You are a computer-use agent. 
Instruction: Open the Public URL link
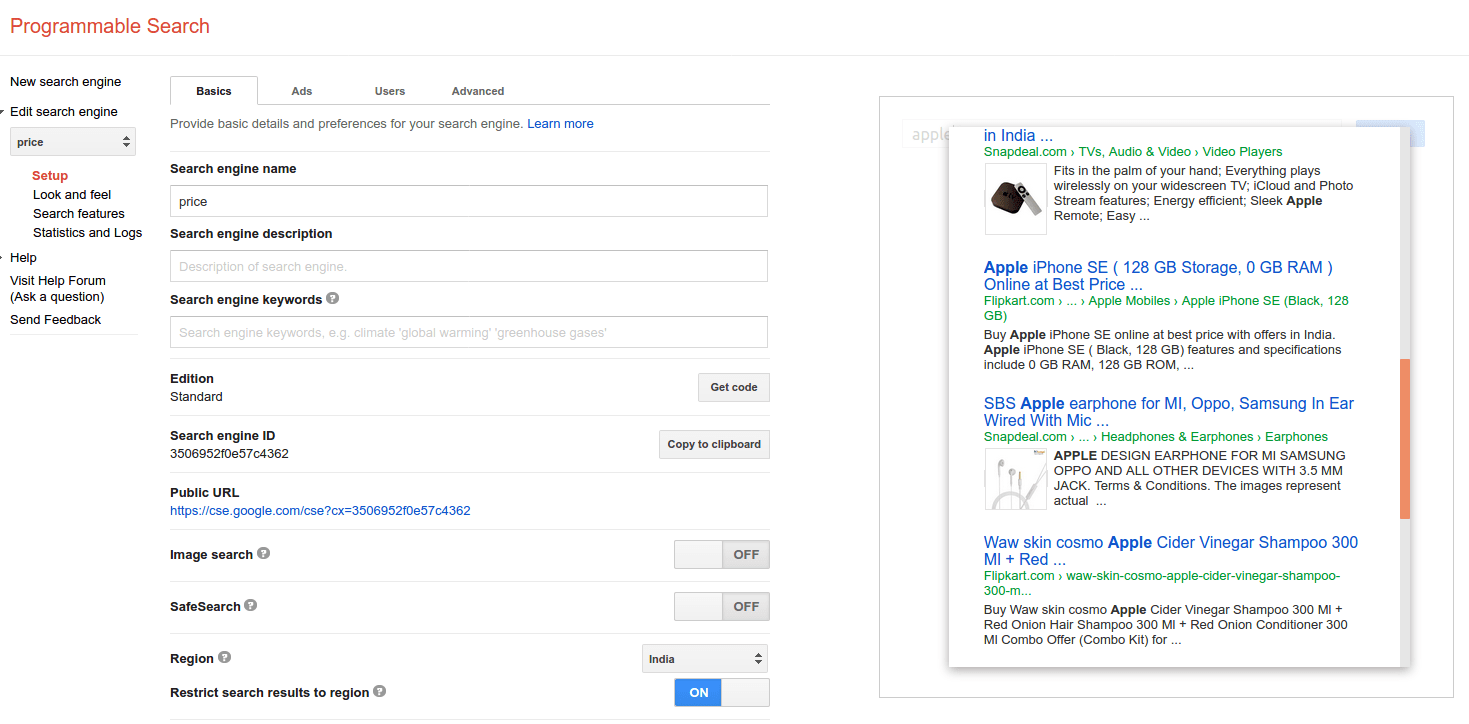coord(320,510)
